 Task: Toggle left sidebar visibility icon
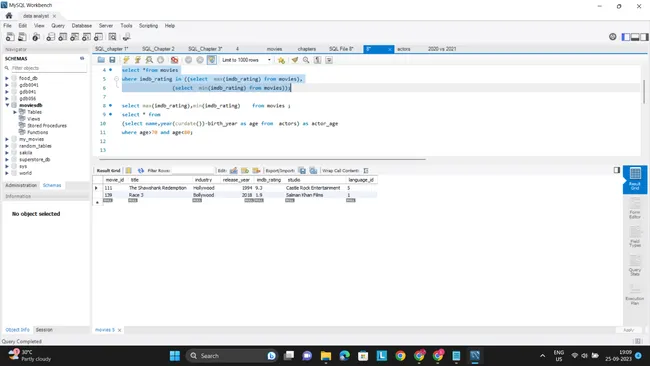click(x=626, y=37)
